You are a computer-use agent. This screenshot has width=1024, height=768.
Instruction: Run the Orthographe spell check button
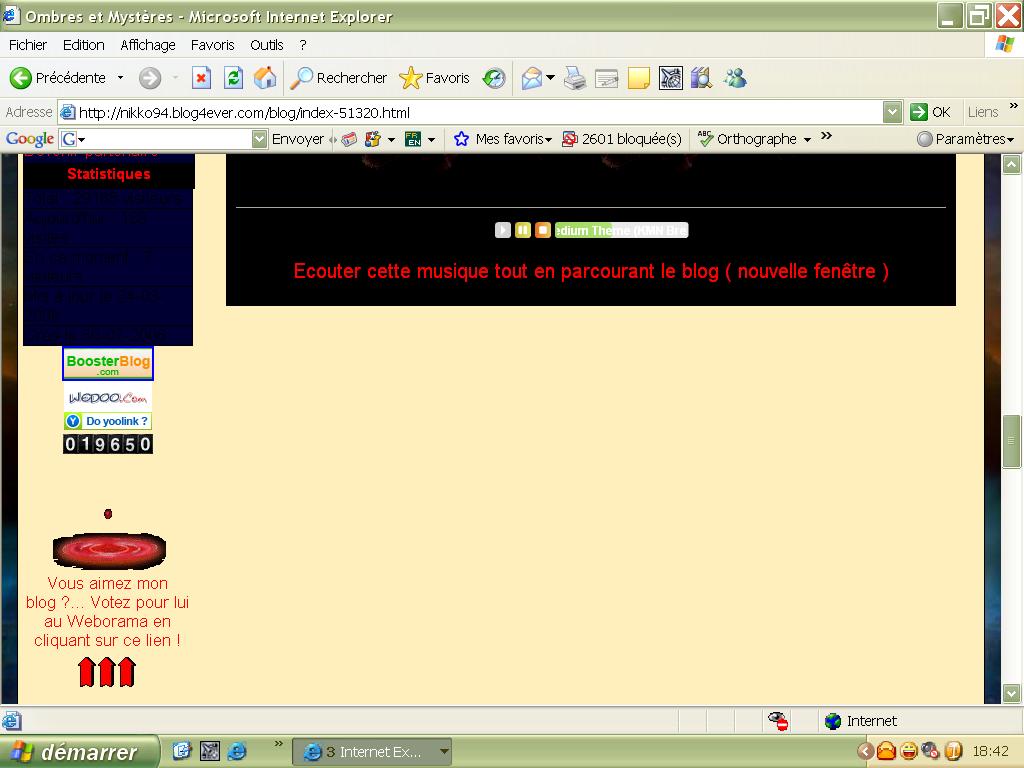tap(746, 139)
